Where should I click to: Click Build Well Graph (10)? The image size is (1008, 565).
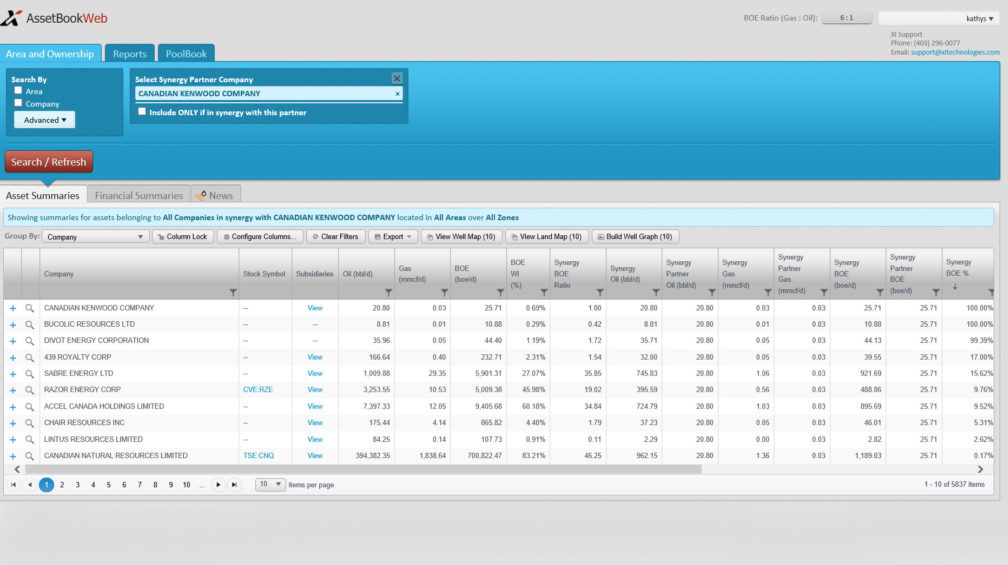pos(634,237)
